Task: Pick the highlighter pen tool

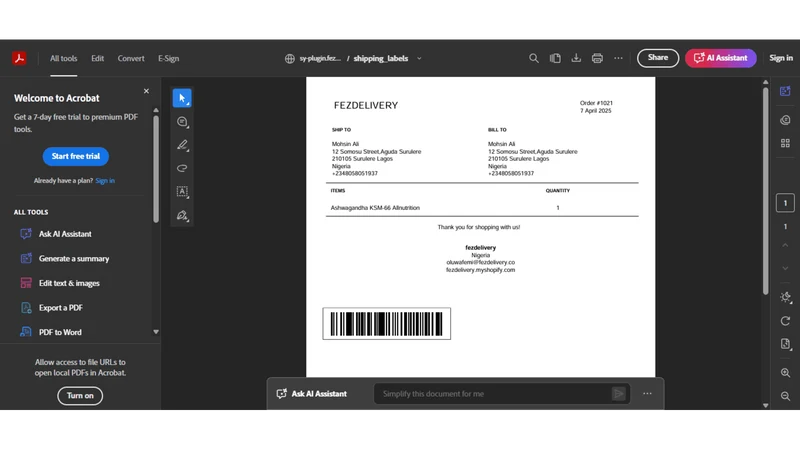Action: (182, 145)
